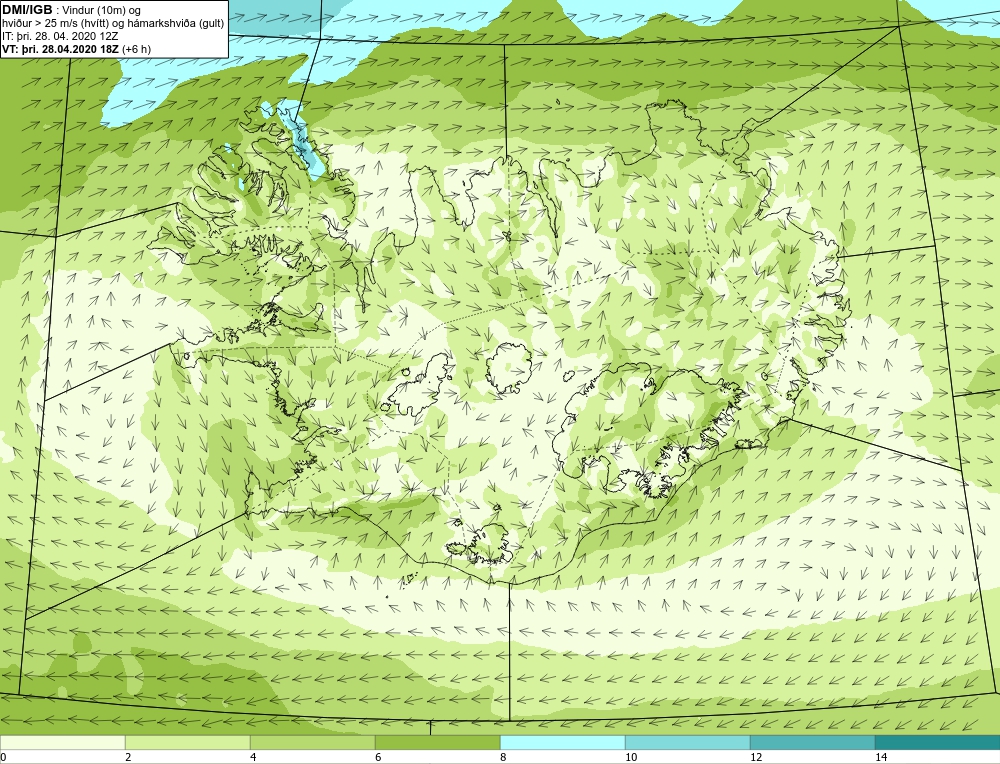Click the legend value '0'
1000x764 pixels.
tap(3, 757)
